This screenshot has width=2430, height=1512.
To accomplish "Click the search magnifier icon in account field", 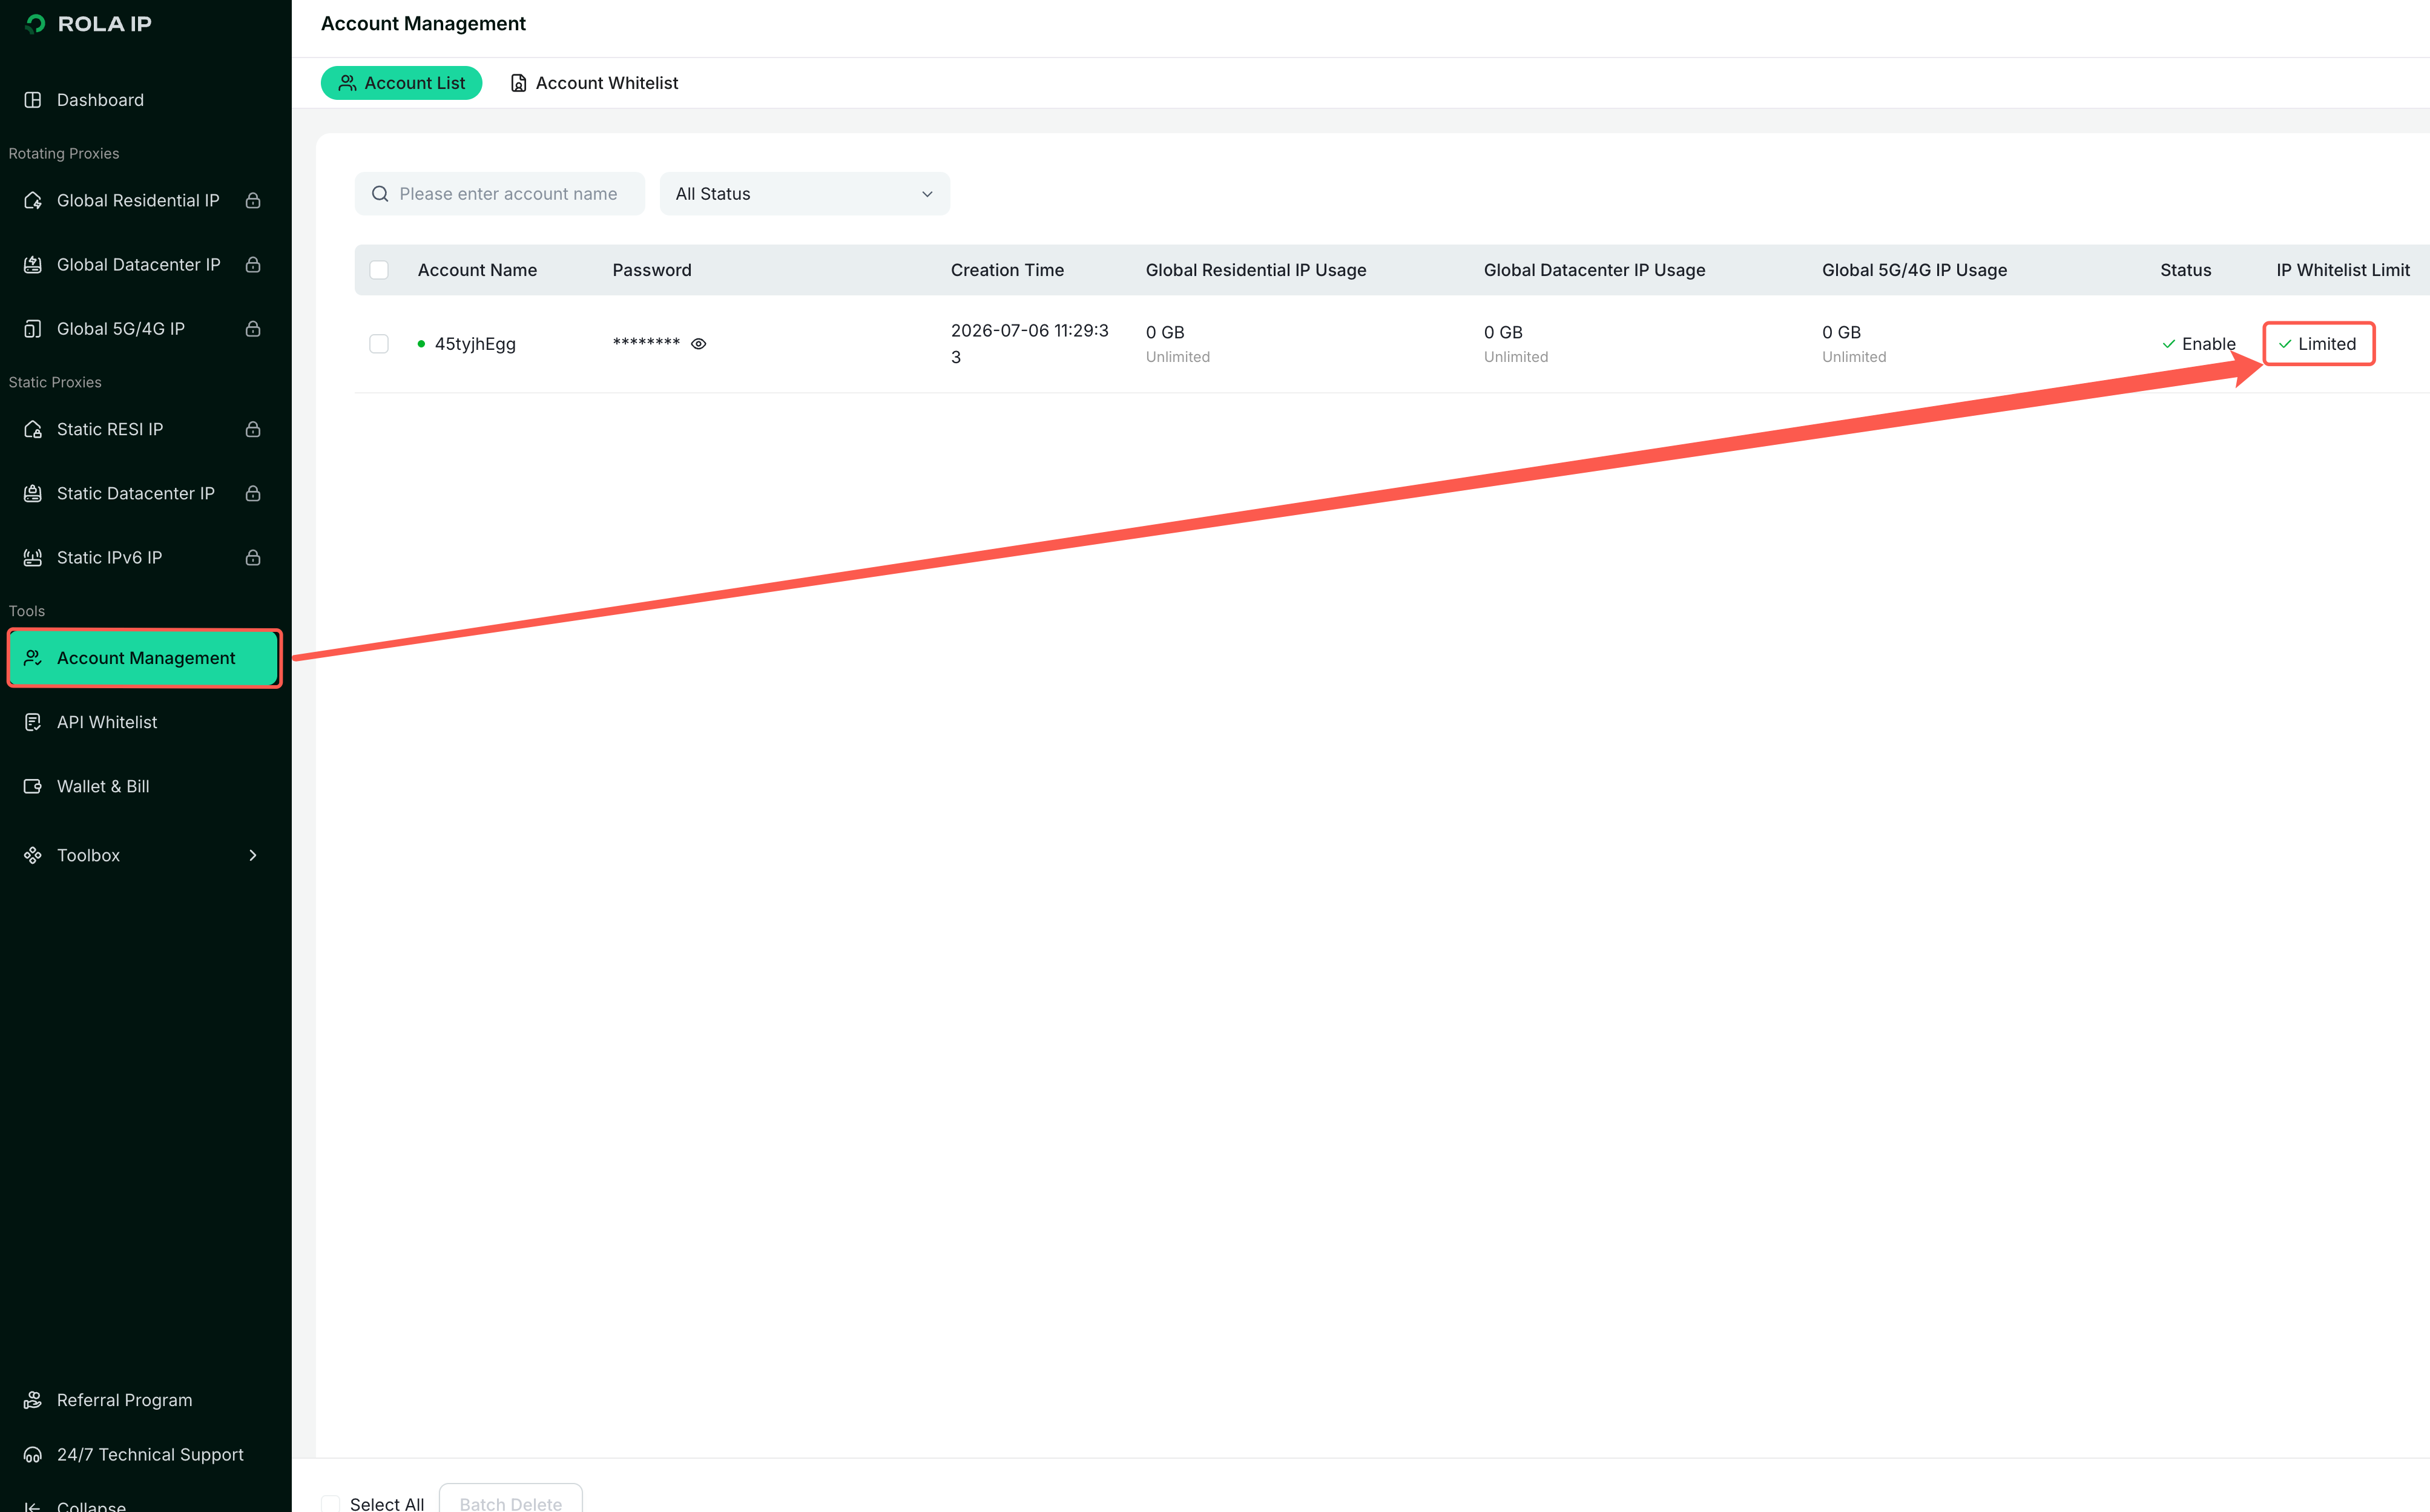I will 380,194.
